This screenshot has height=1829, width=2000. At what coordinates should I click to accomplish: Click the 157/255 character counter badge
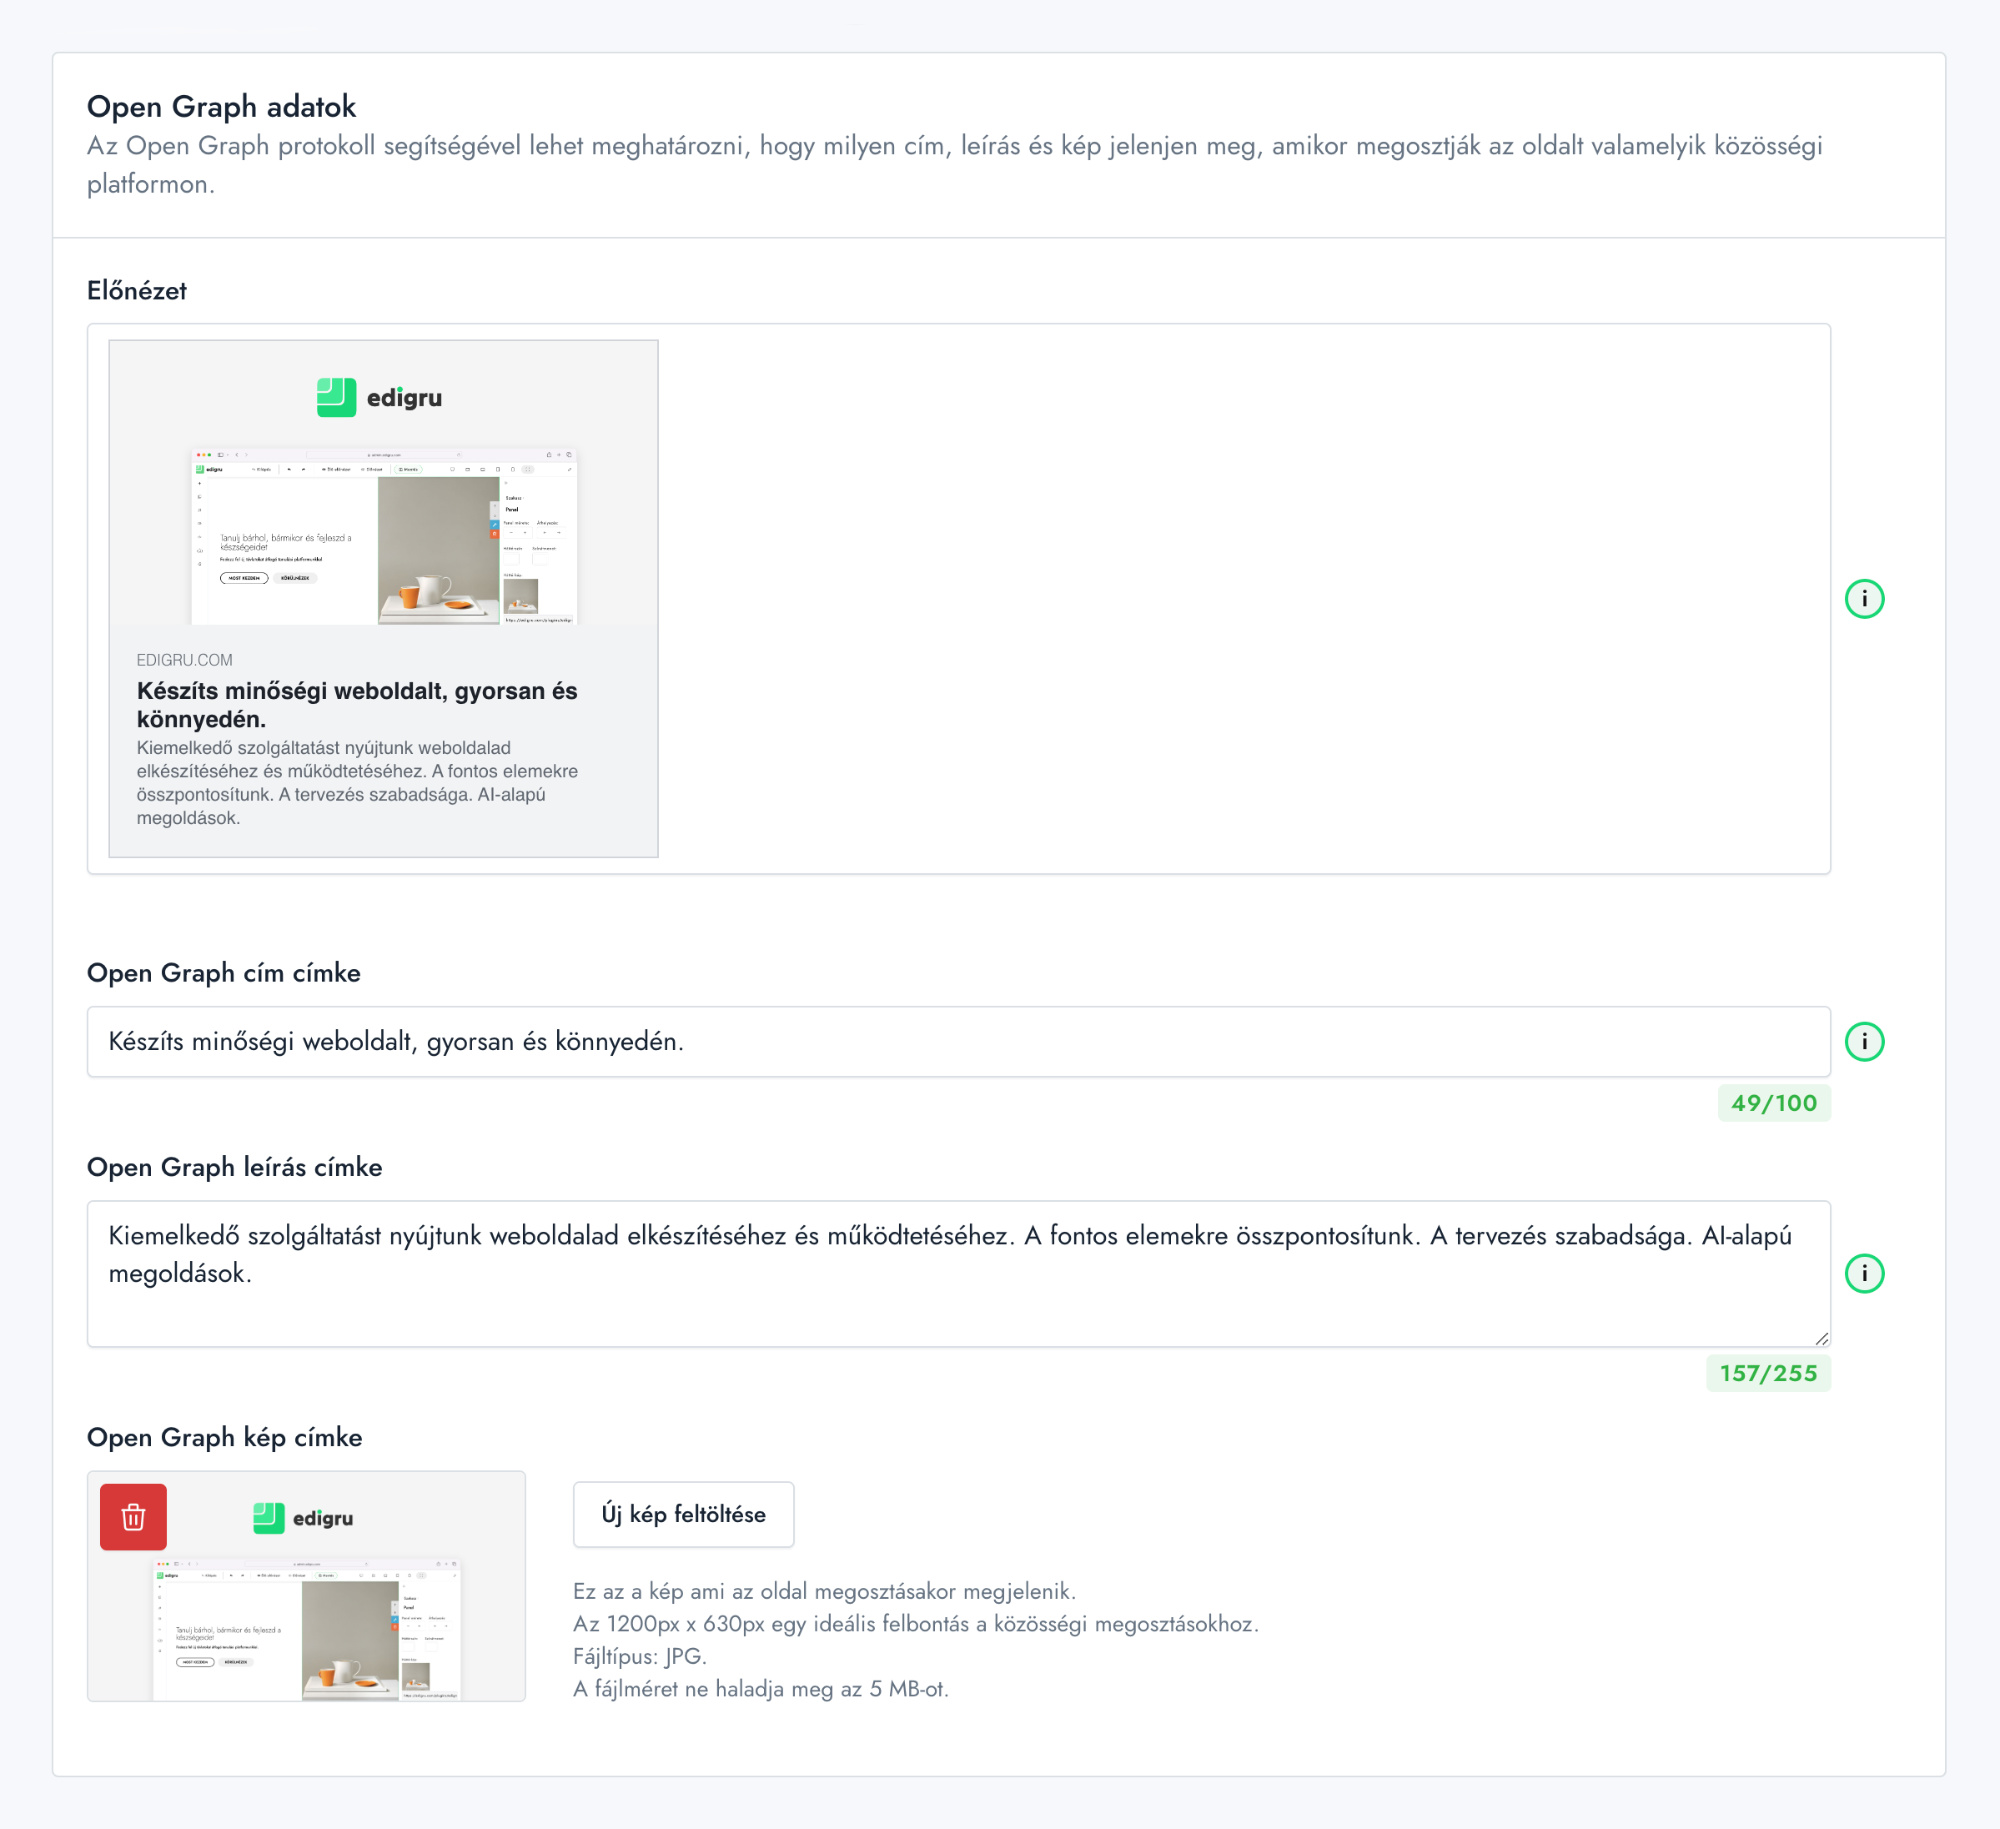[1767, 1373]
